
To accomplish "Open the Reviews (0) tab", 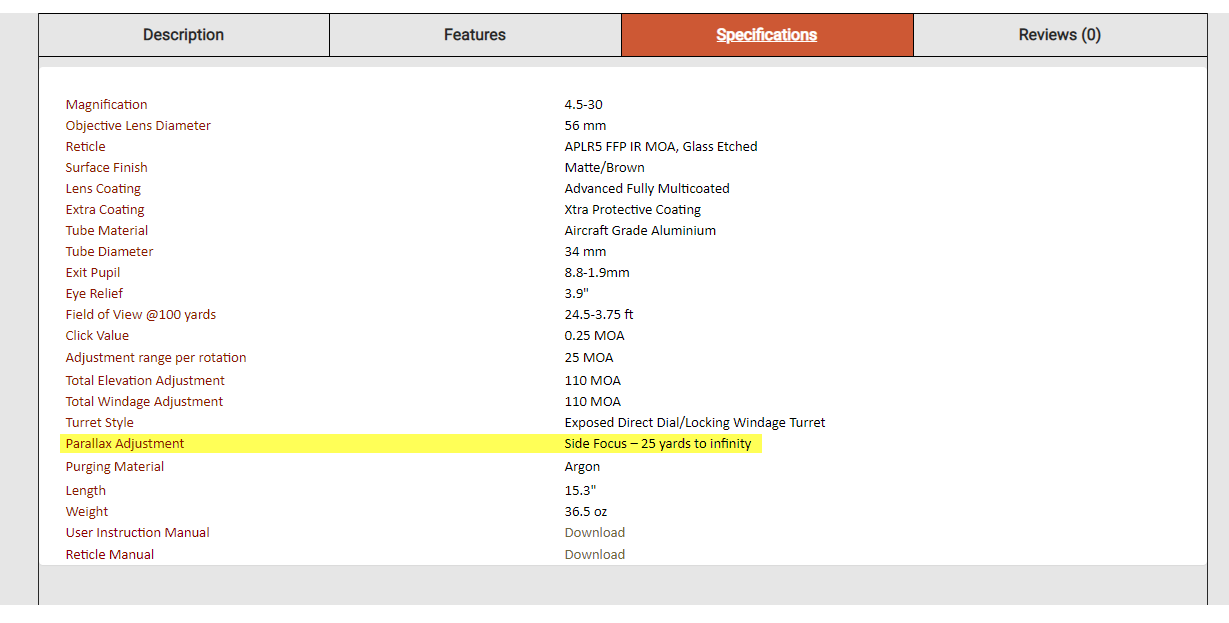I will [x=1059, y=35].
